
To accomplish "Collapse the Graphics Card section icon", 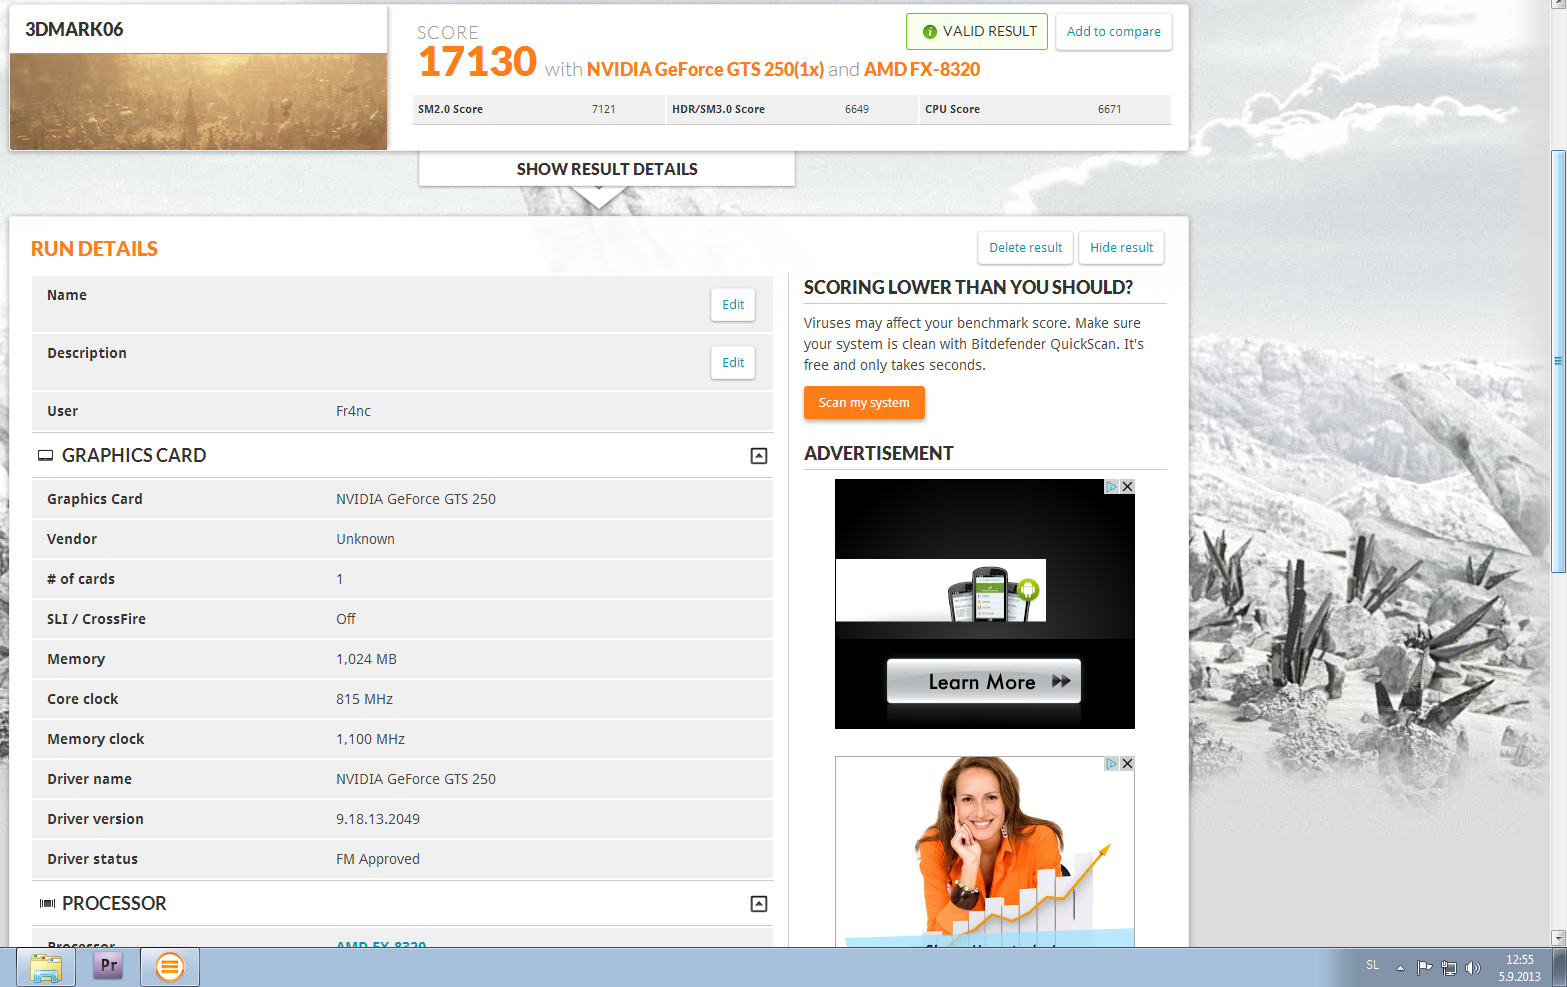I will (x=759, y=456).
